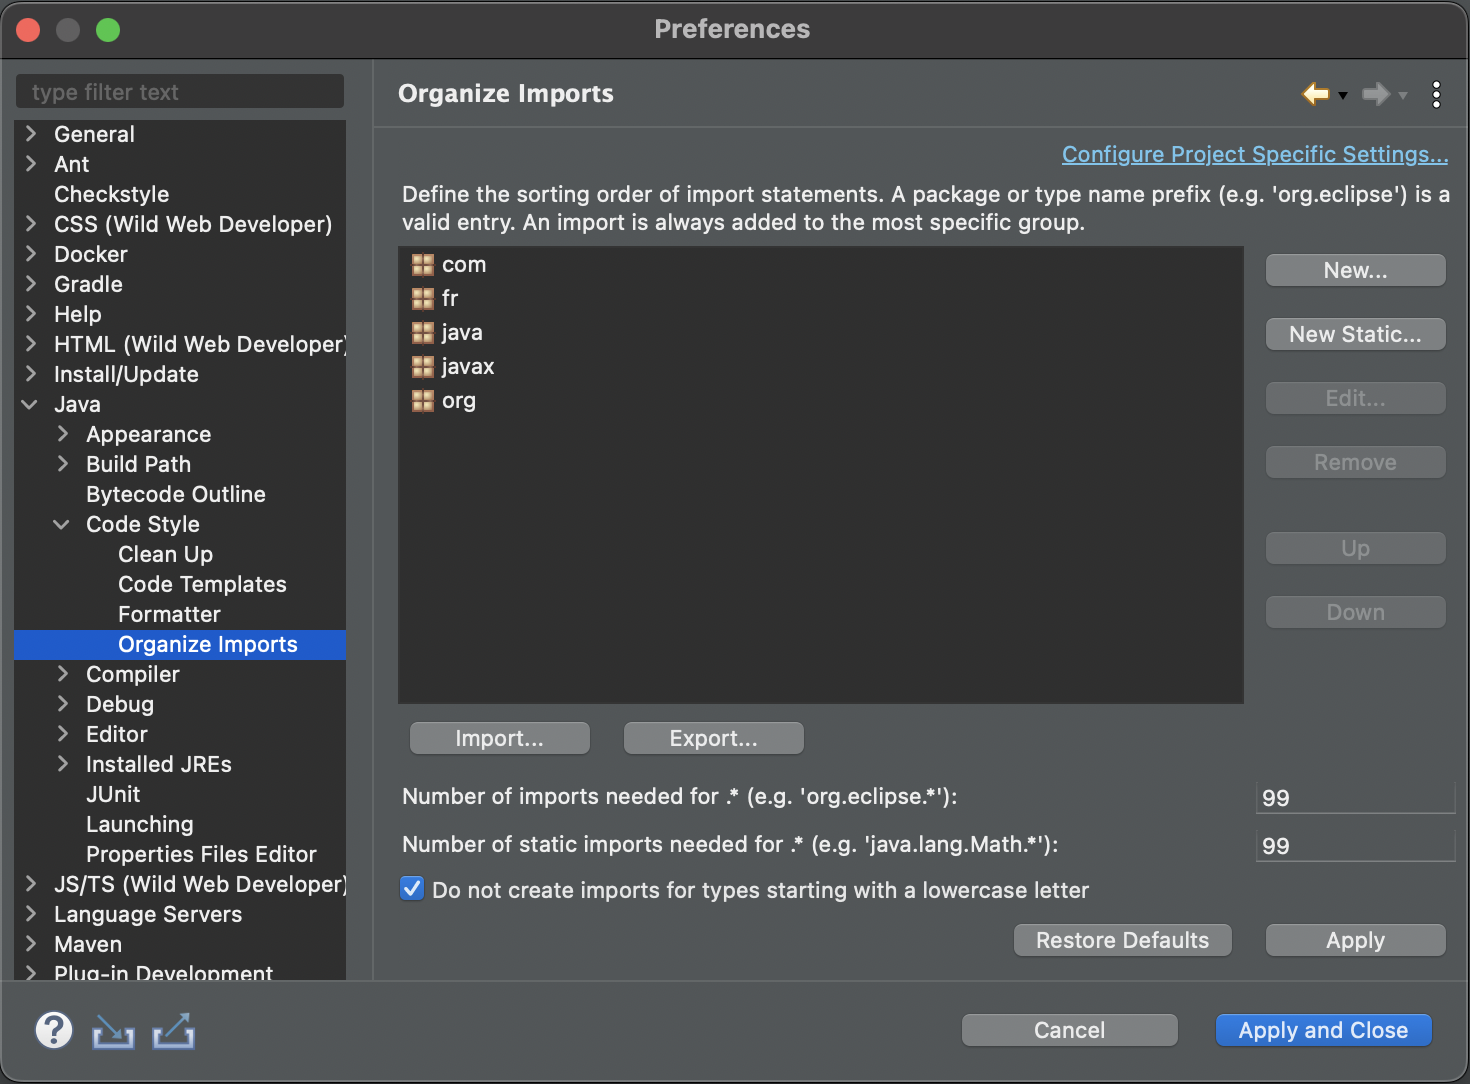1470x1084 pixels.
Task: Select Clean Up in the sidebar
Action: 165,554
